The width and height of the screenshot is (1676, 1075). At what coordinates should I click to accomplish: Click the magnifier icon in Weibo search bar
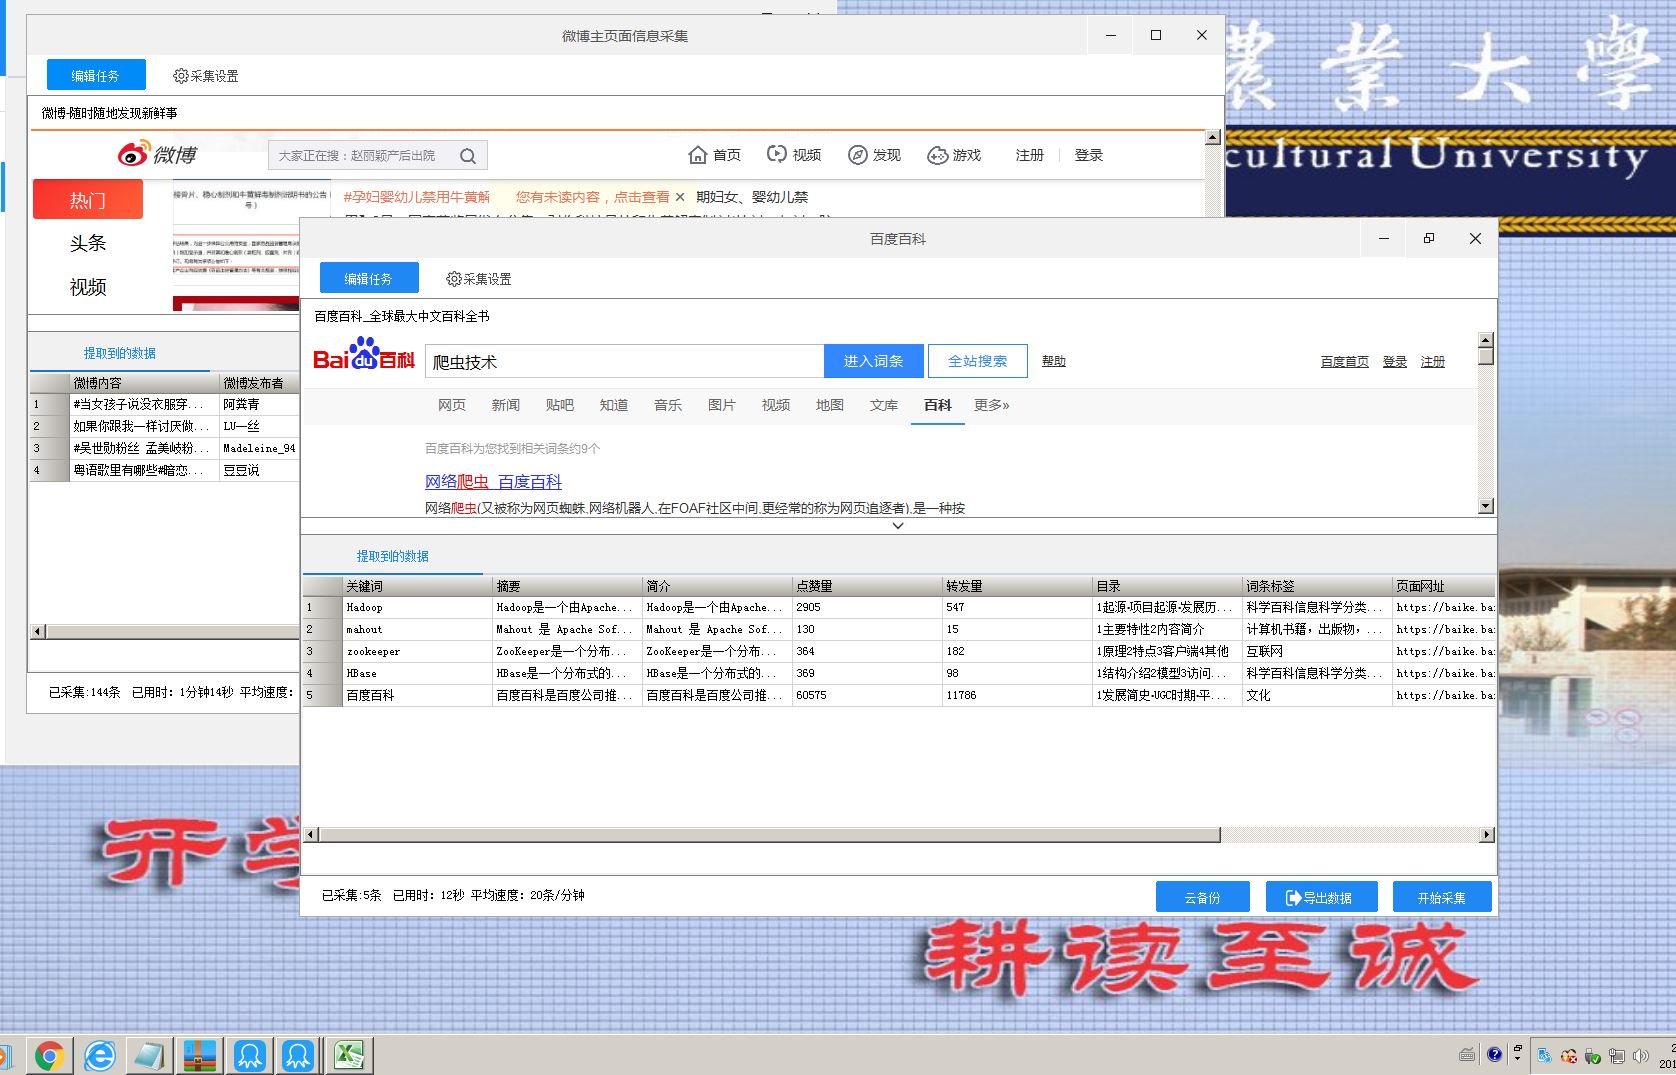pyautogui.click(x=467, y=155)
